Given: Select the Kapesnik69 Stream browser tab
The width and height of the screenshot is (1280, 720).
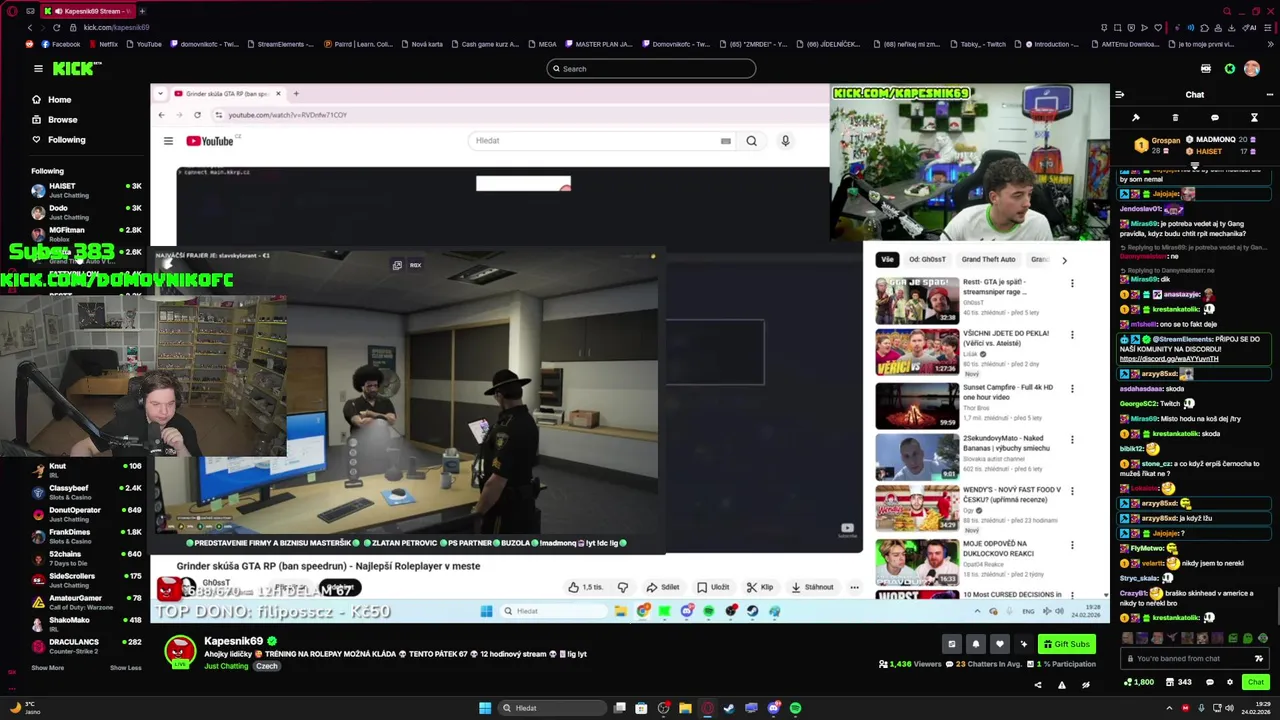Looking at the screenshot, I should click(89, 11).
